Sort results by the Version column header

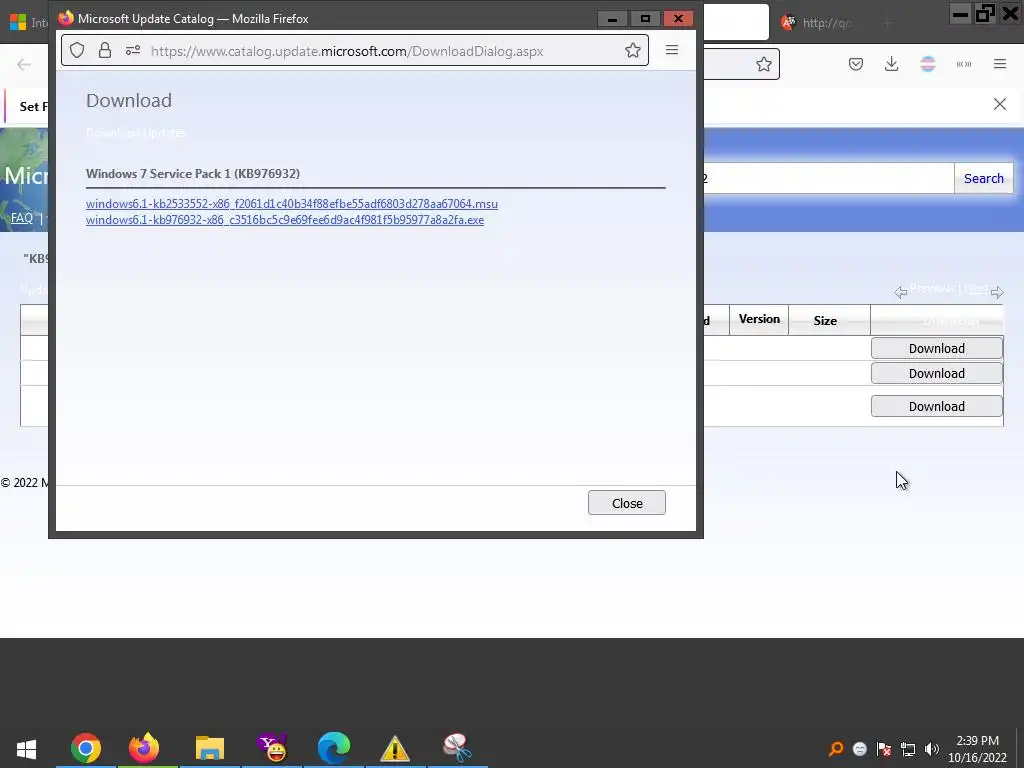759,319
